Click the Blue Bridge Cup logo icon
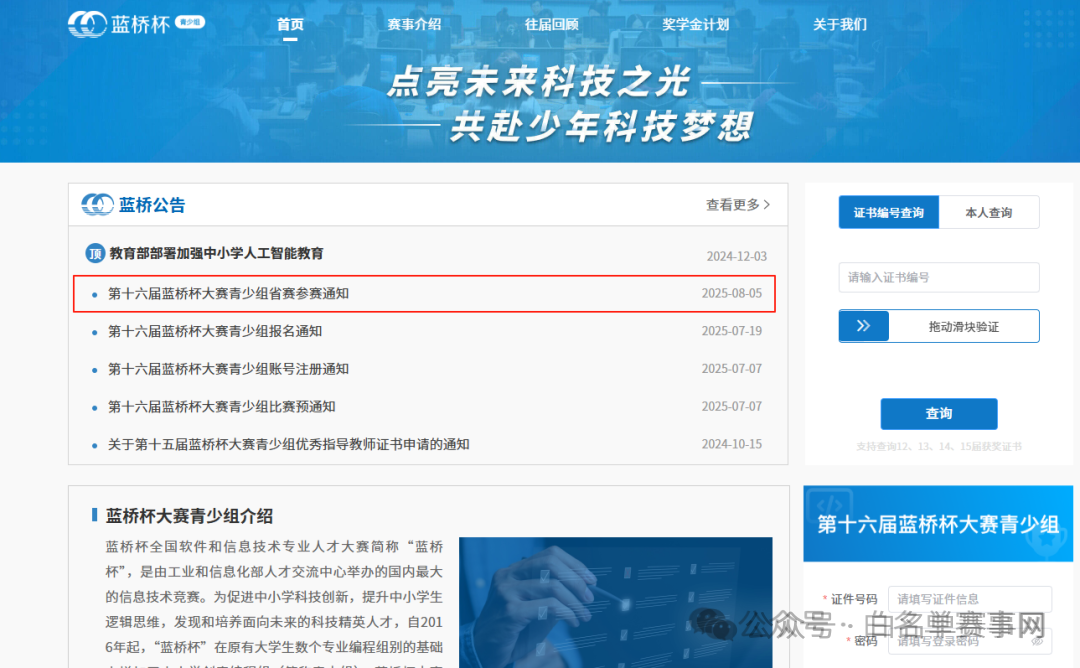 point(88,24)
